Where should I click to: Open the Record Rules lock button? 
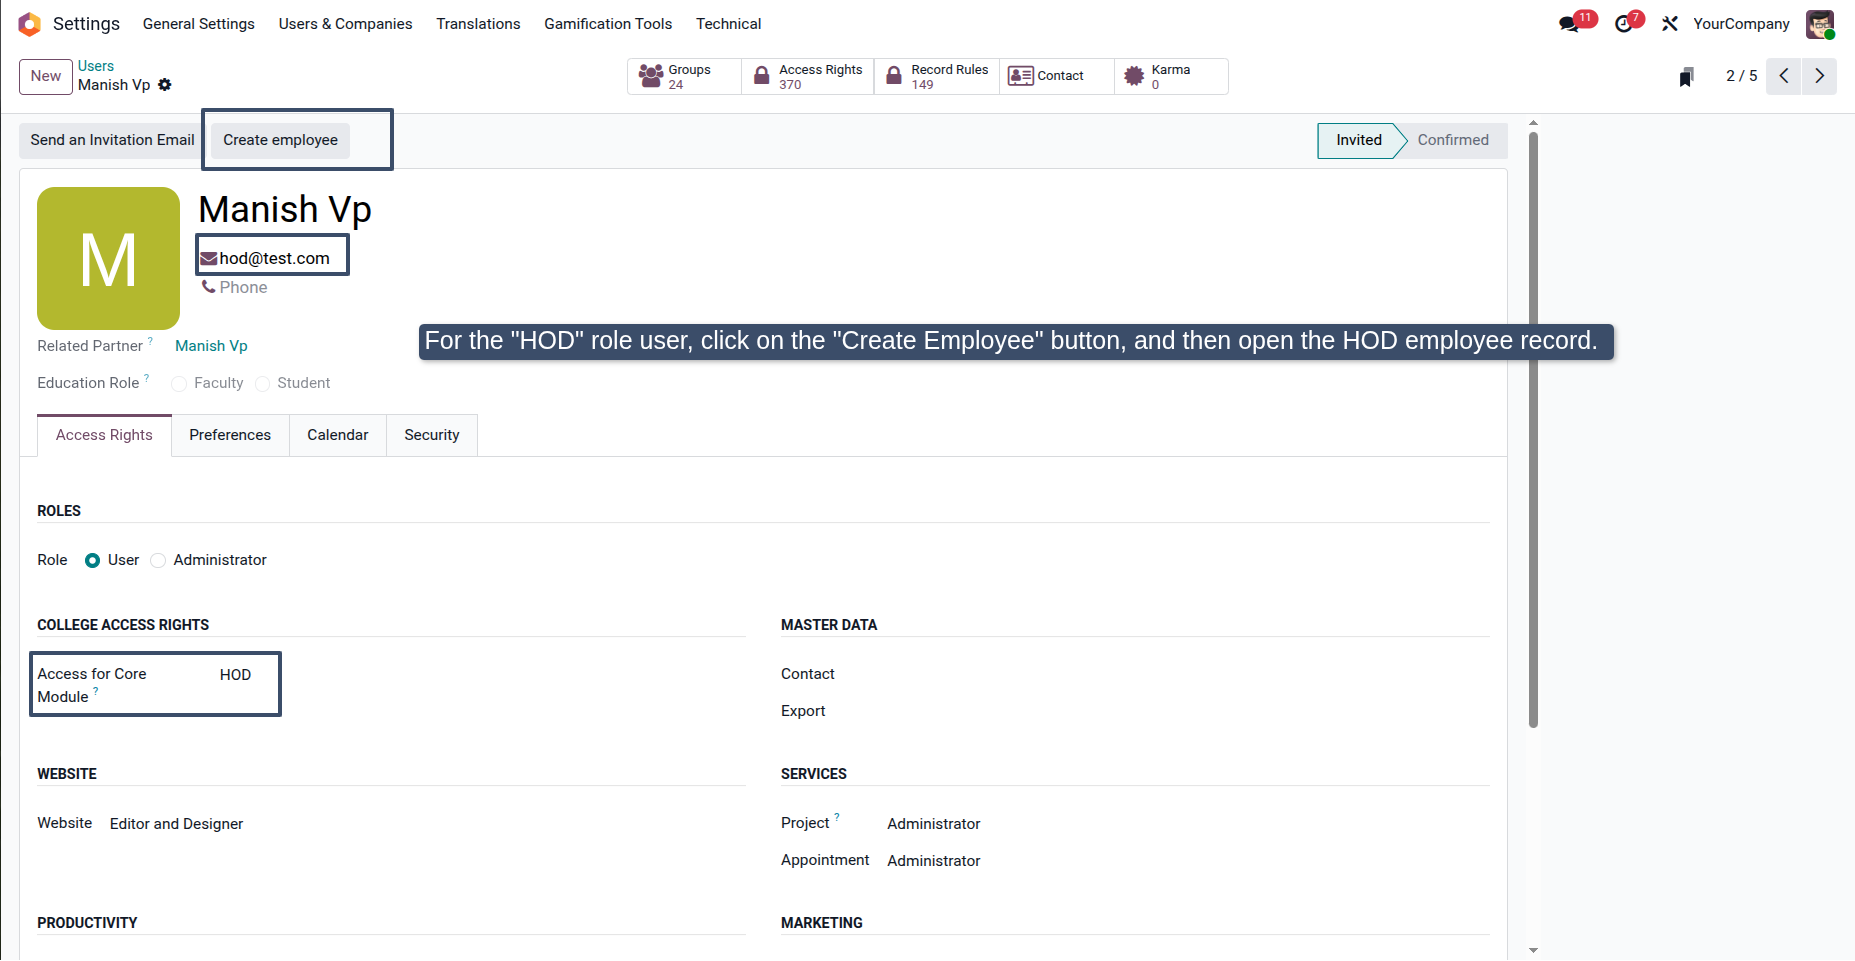tap(937, 76)
